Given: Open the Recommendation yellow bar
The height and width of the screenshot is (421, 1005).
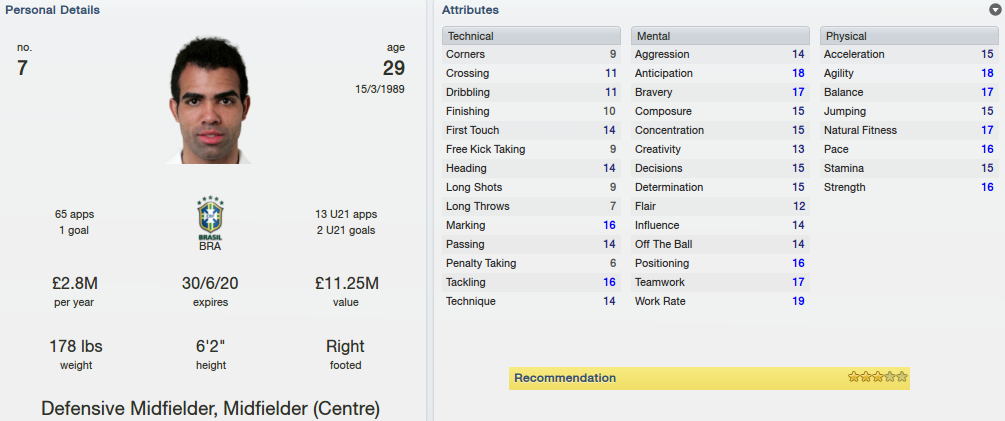Looking at the screenshot, I should (709, 378).
